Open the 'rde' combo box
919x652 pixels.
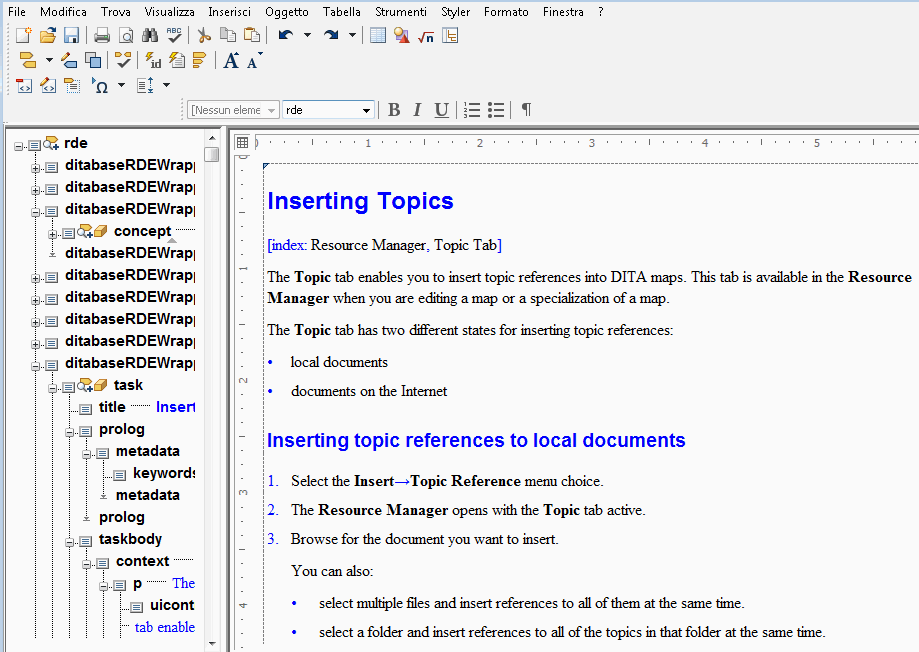click(x=328, y=110)
